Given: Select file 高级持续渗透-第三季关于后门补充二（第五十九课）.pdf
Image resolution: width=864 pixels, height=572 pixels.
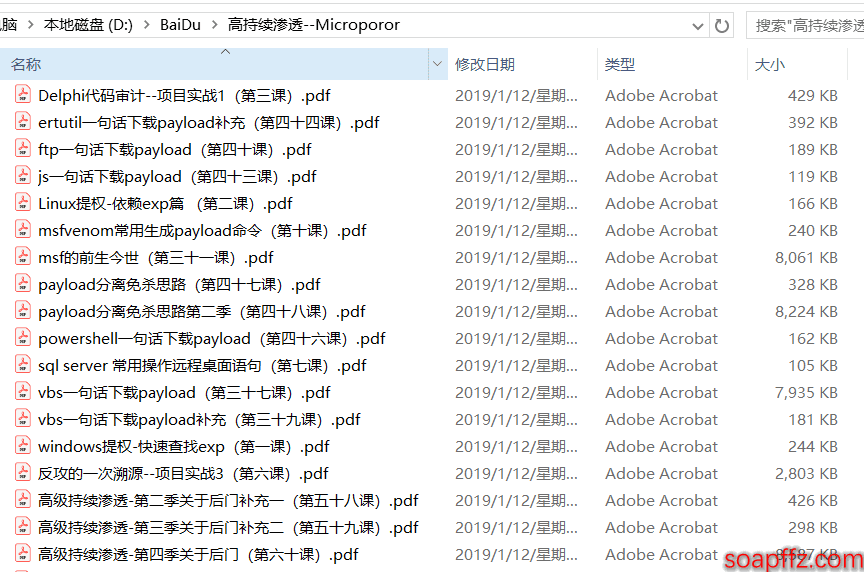Looking at the screenshot, I should point(228,527).
